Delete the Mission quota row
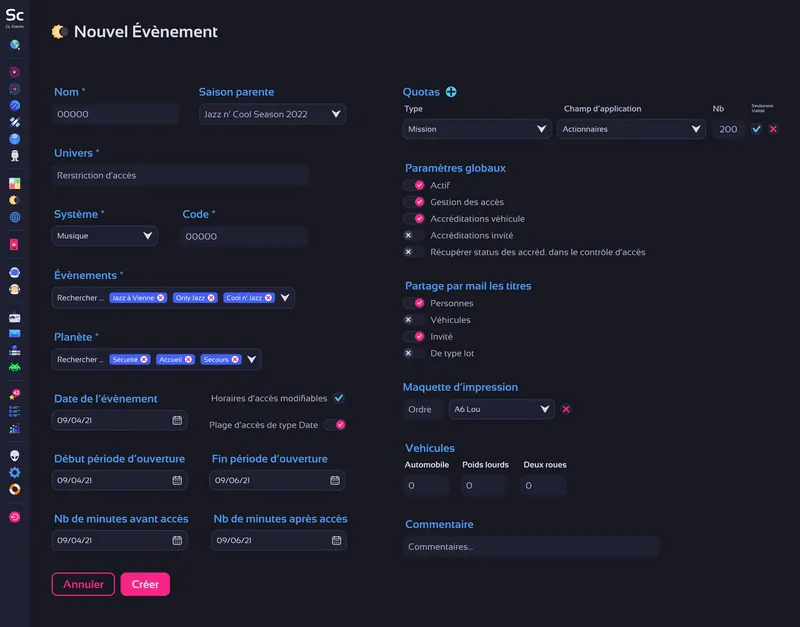Image resolution: width=800 pixels, height=627 pixels. [x=773, y=129]
